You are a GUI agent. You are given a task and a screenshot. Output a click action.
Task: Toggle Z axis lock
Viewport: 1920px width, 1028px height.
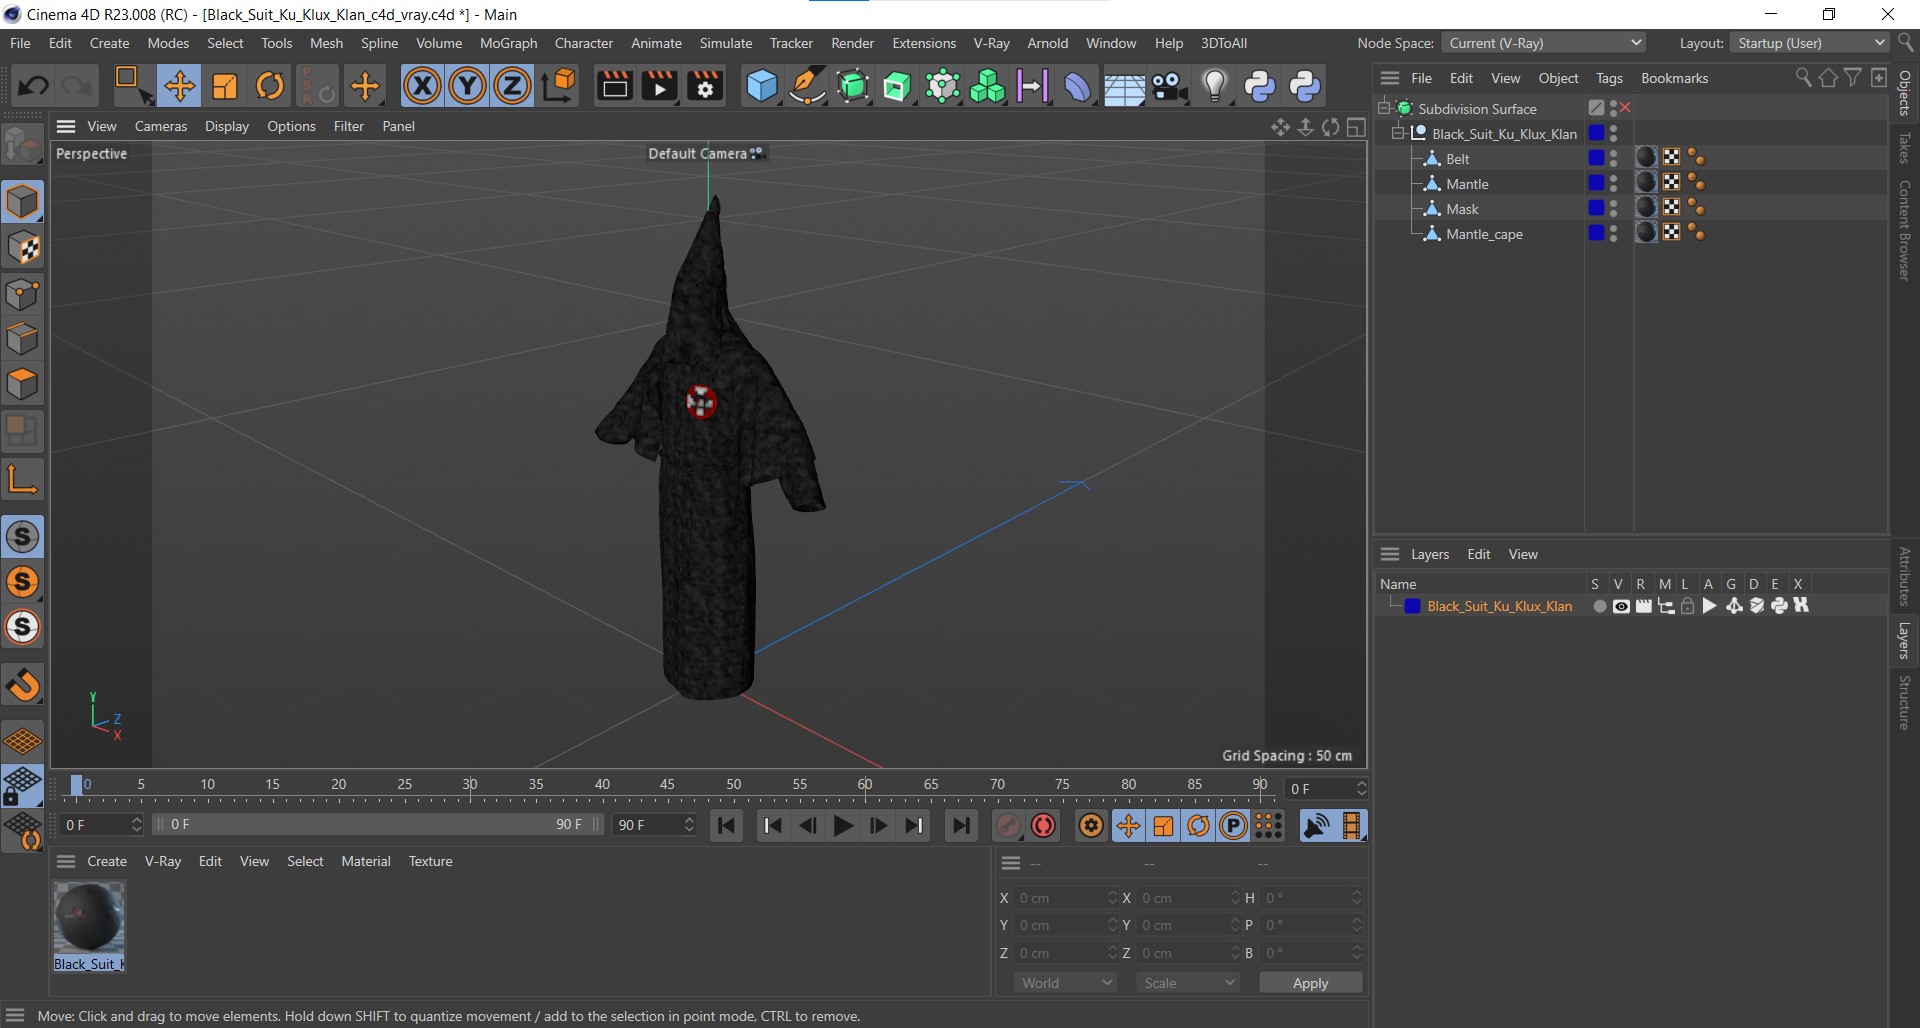click(512, 86)
